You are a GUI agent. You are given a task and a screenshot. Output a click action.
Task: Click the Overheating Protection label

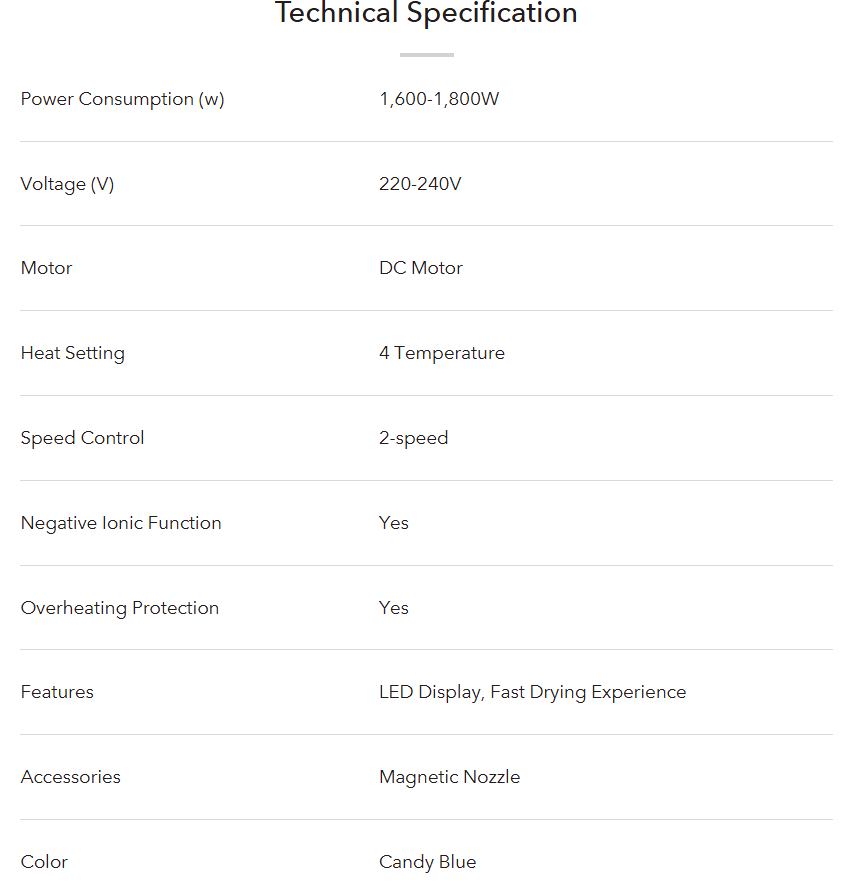point(119,608)
